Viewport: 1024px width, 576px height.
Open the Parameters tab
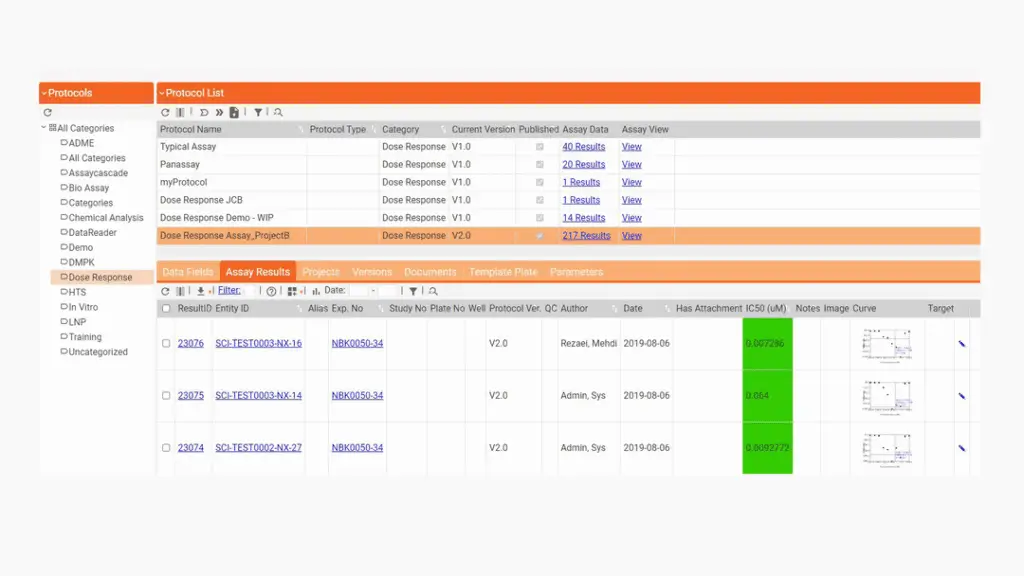pyautogui.click(x=576, y=272)
